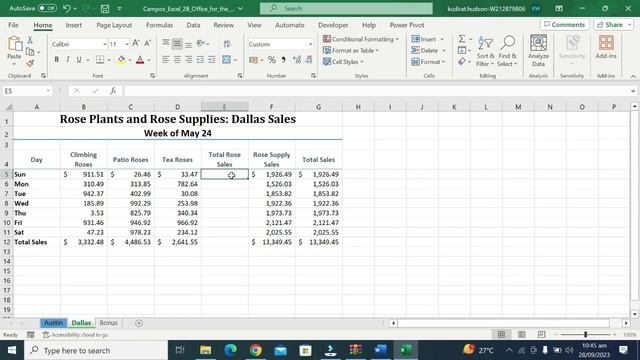Image resolution: width=640 pixels, height=360 pixels.
Task: Click Delete cells button
Action: [425, 50]
